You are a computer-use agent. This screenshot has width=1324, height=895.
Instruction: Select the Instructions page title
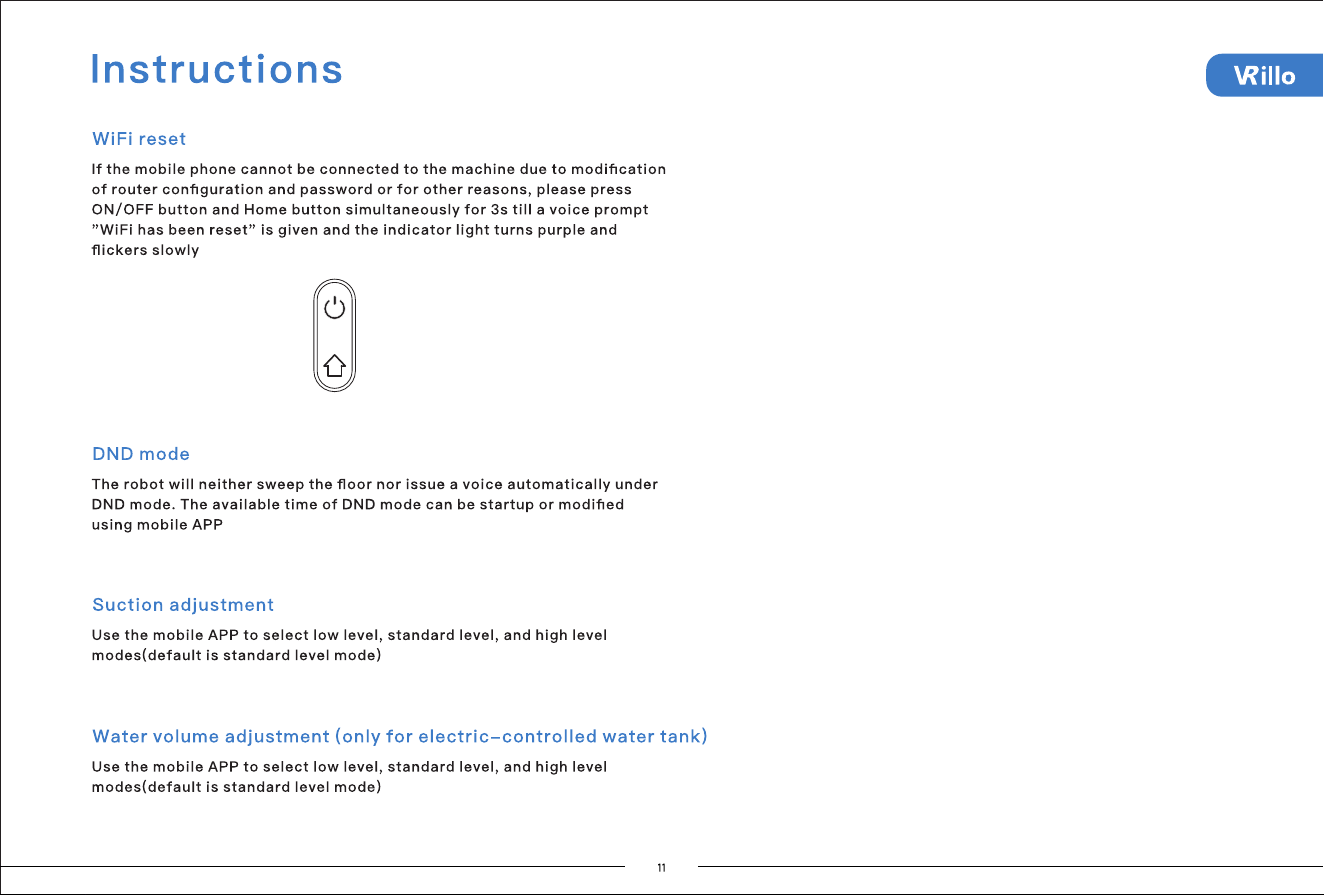[217, 69]
